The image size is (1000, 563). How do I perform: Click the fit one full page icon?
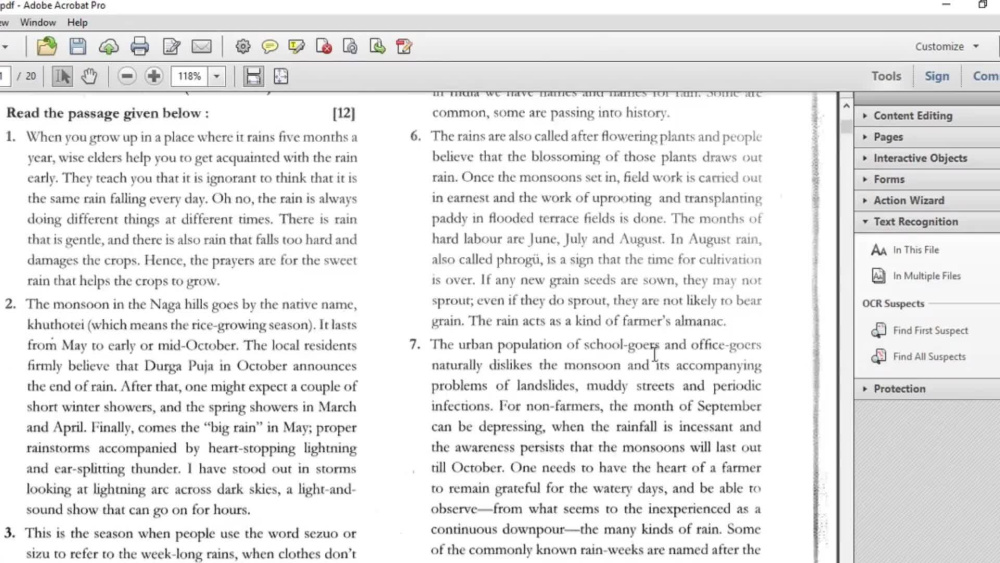pyautogui.click(x=281, y=77)
